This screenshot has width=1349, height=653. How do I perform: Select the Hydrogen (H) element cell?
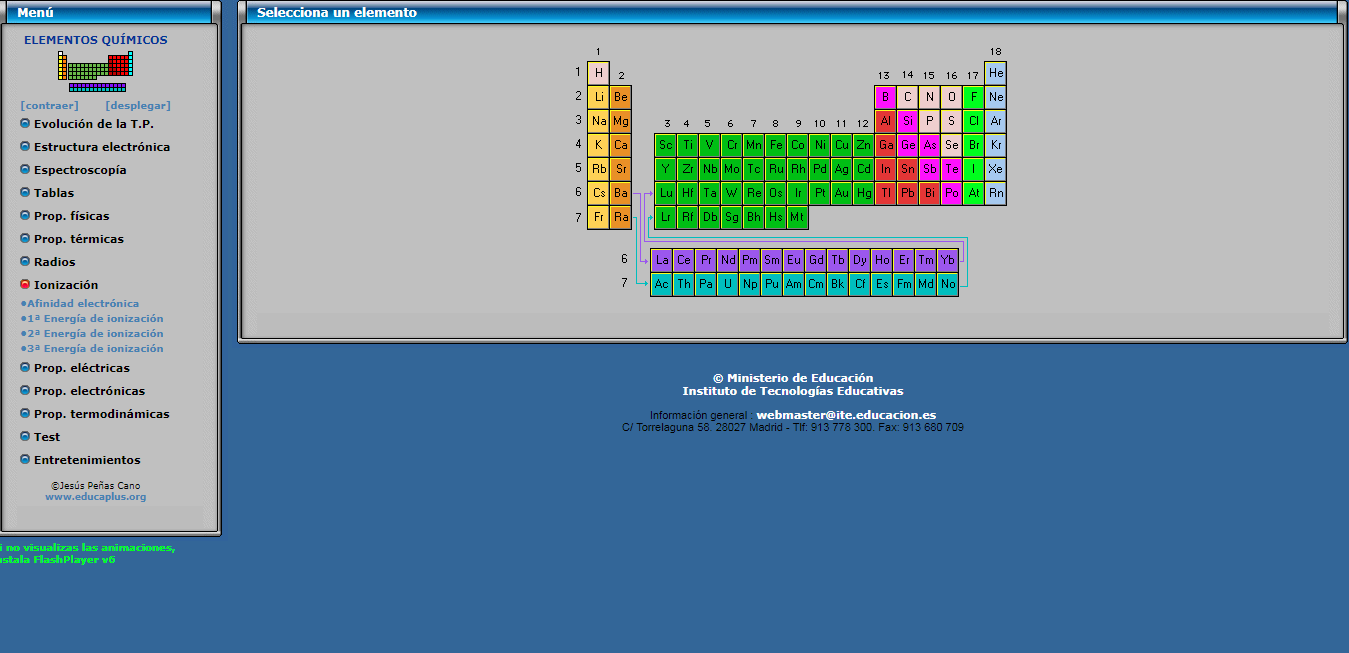point(598,73)
